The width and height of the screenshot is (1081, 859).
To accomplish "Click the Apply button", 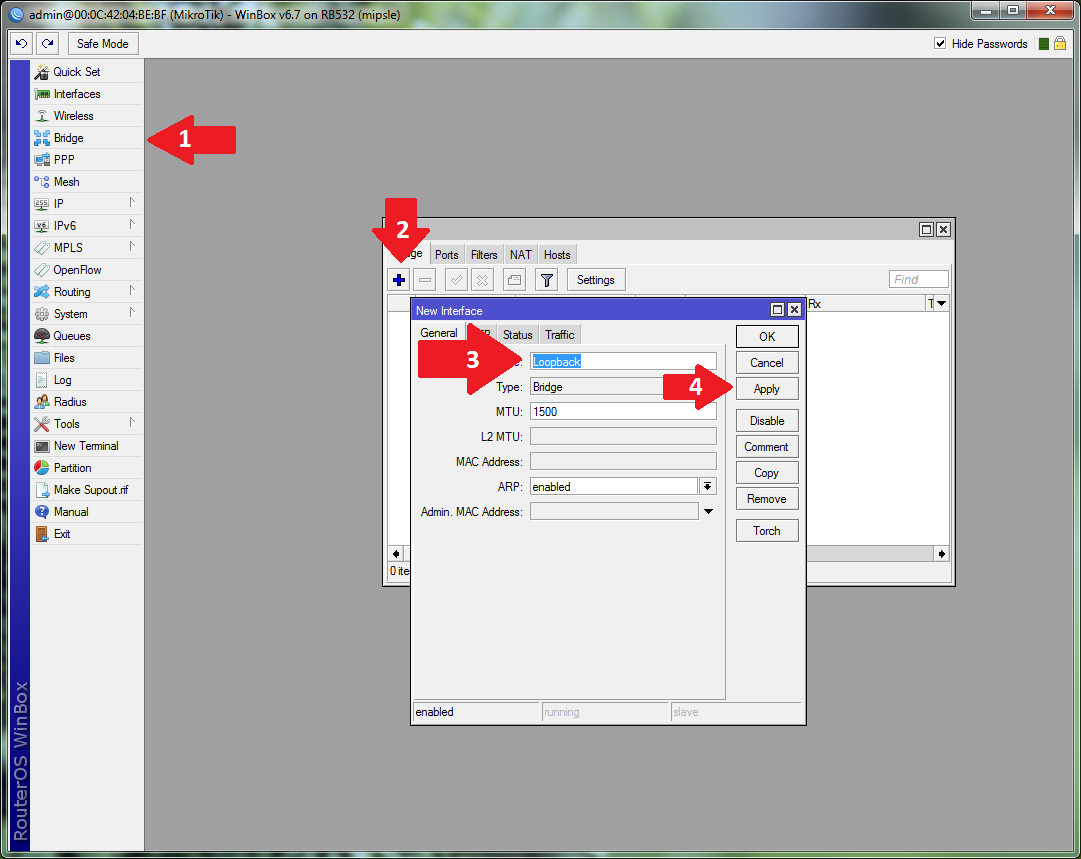I will [767, 389].
